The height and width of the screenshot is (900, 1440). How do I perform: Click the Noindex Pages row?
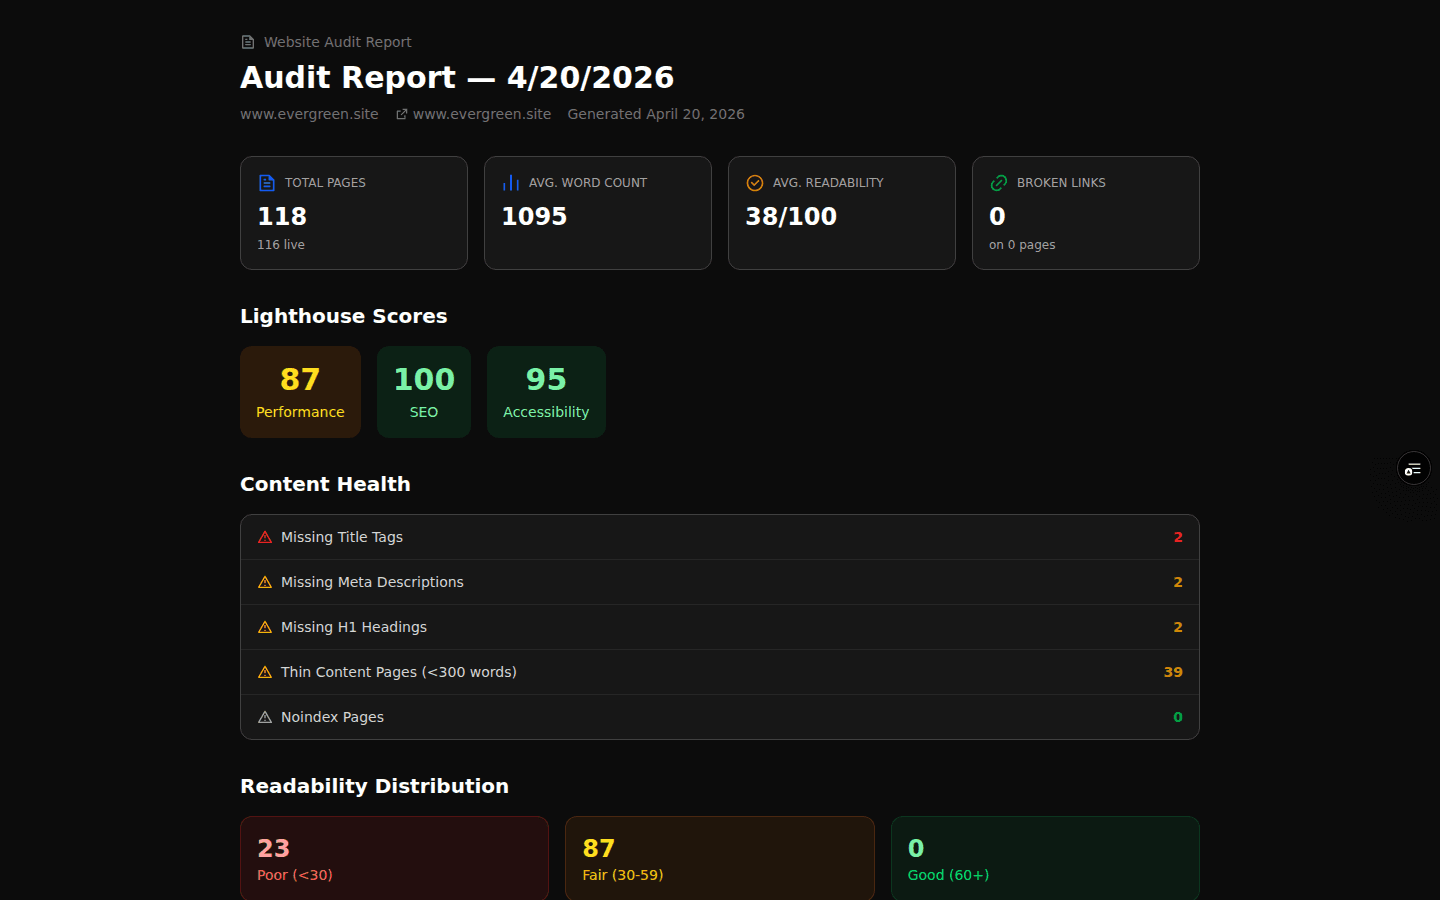click(720, 717)
